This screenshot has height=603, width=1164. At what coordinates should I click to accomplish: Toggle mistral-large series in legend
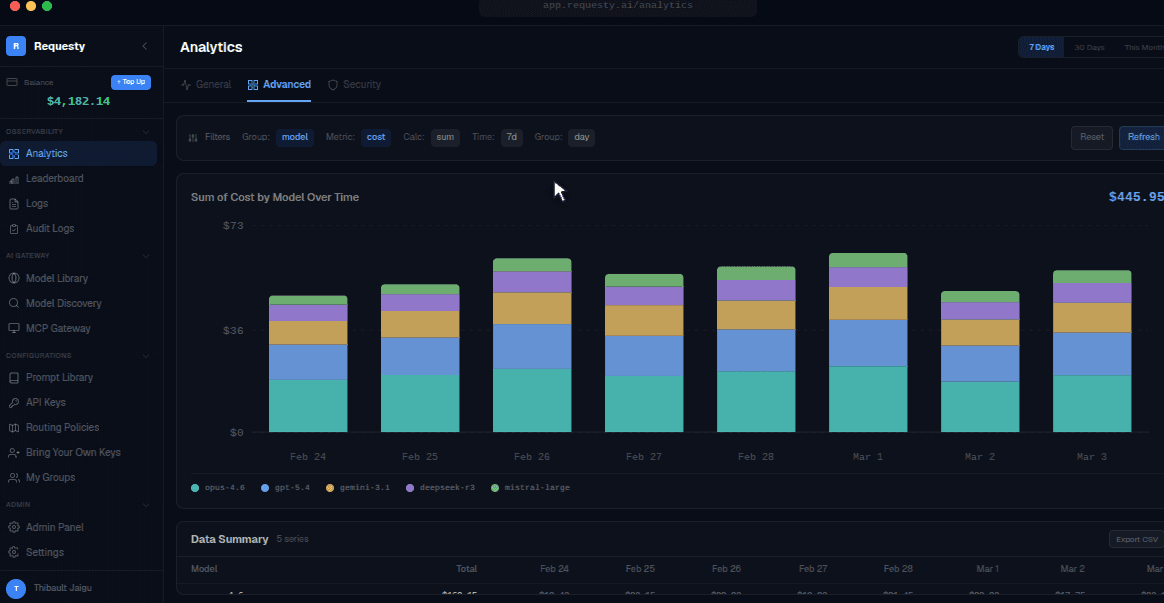[x=530, y=488]
